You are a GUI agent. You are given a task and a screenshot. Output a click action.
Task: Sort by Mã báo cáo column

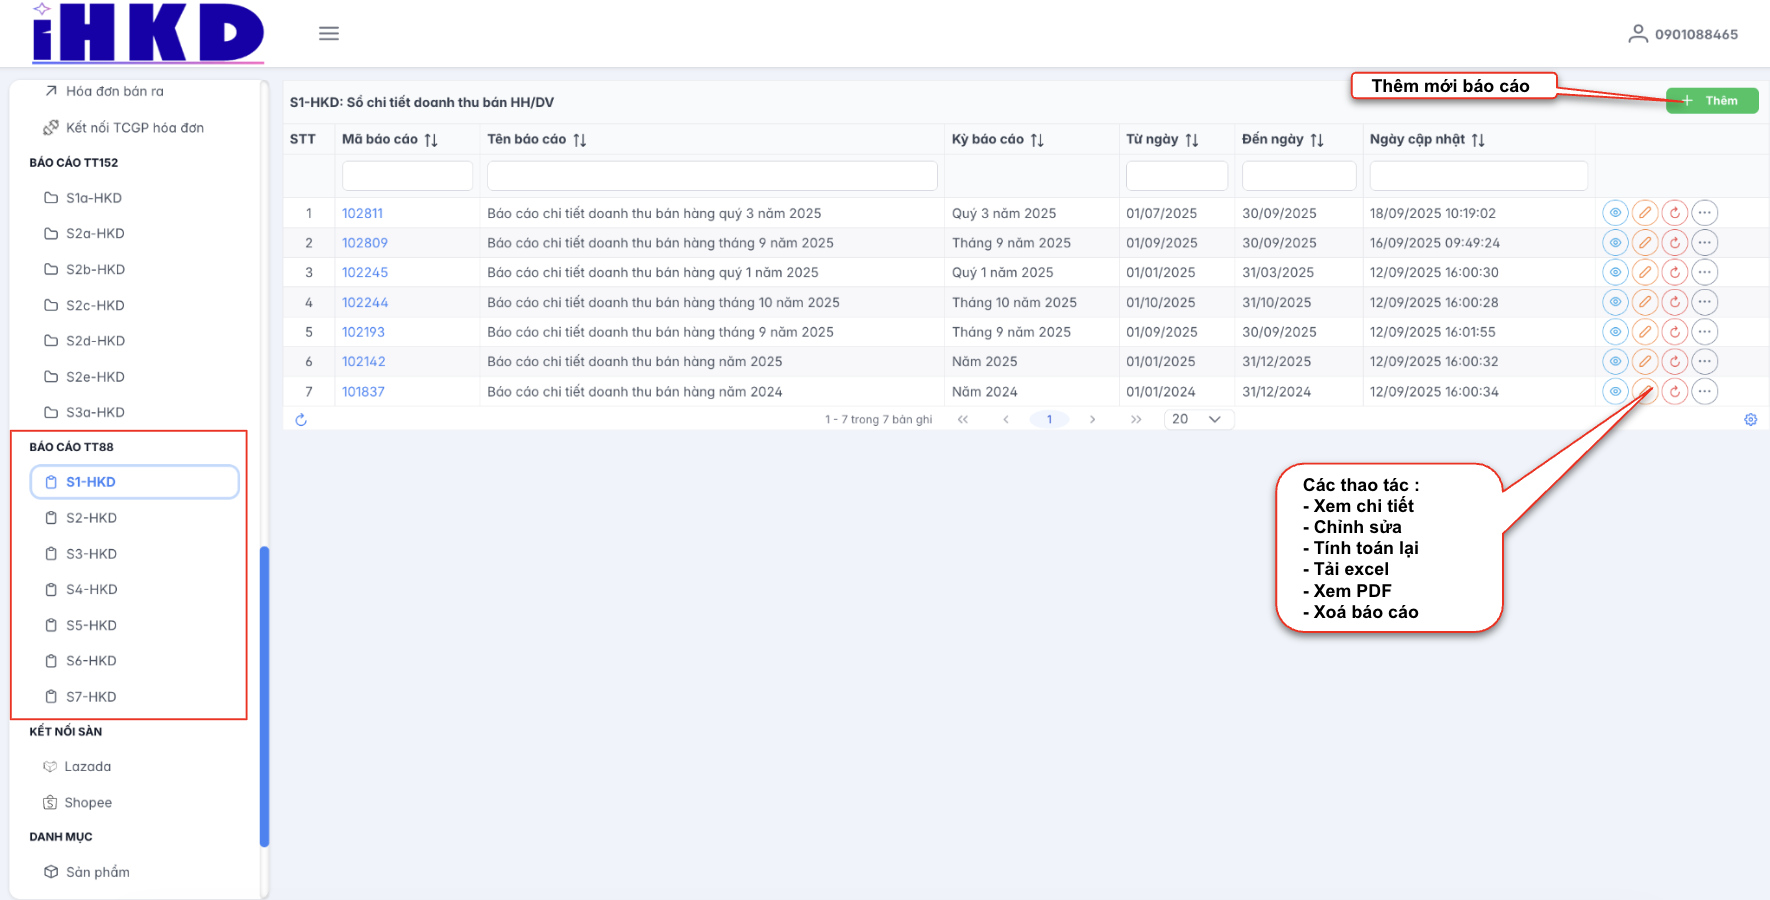431,140
